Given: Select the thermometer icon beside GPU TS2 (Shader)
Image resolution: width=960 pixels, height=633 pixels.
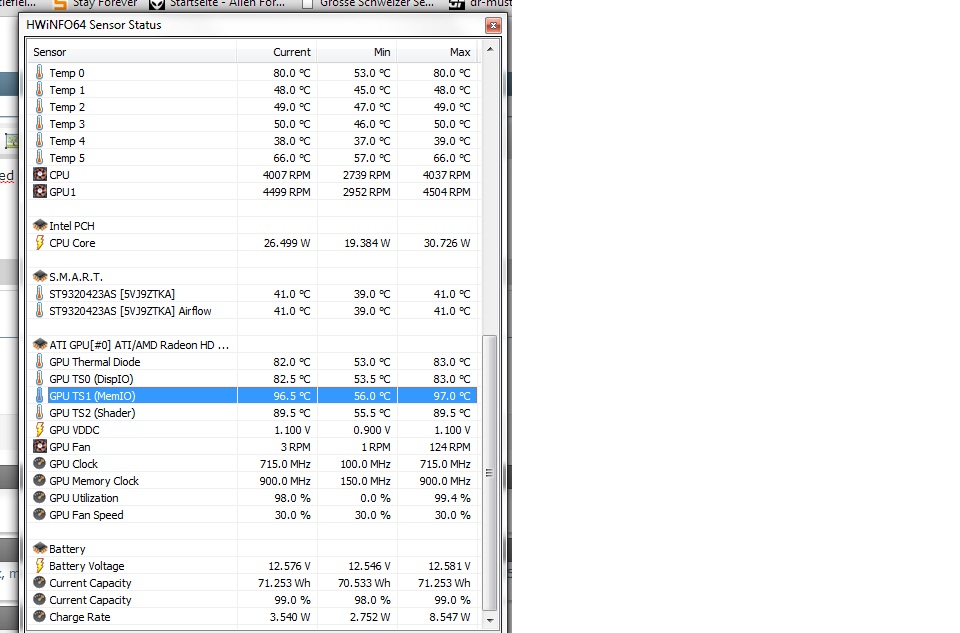Looking at the screenshot, I should 39,413.
